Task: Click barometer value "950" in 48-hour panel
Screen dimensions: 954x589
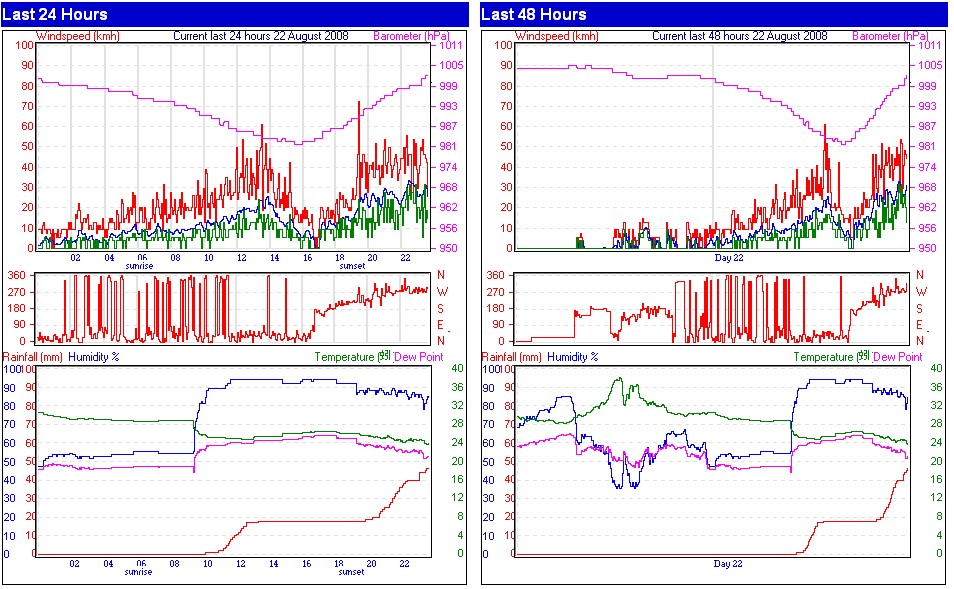Action: (x=927, y=248)
